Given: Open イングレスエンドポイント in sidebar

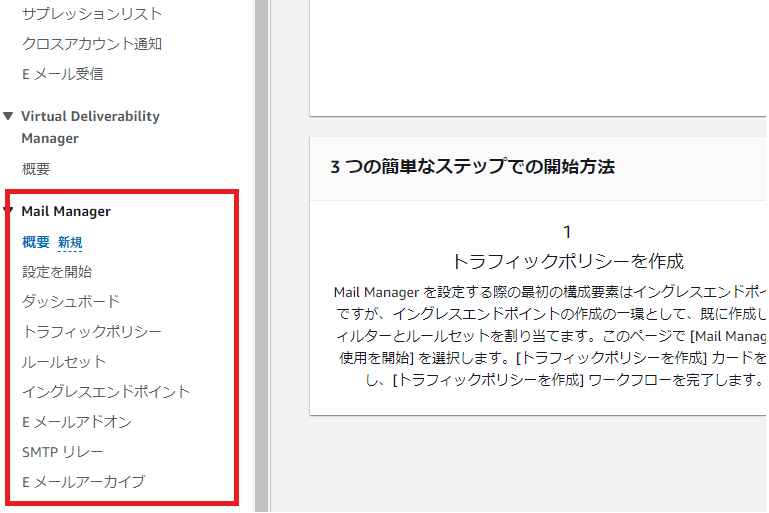Looking at the screenshot, I should point(106,392).
